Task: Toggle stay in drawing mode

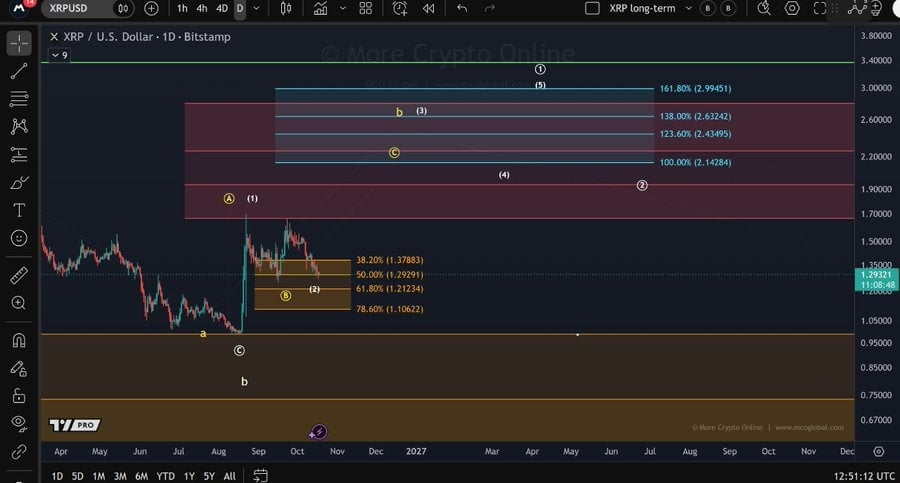Action: (19, 369)
